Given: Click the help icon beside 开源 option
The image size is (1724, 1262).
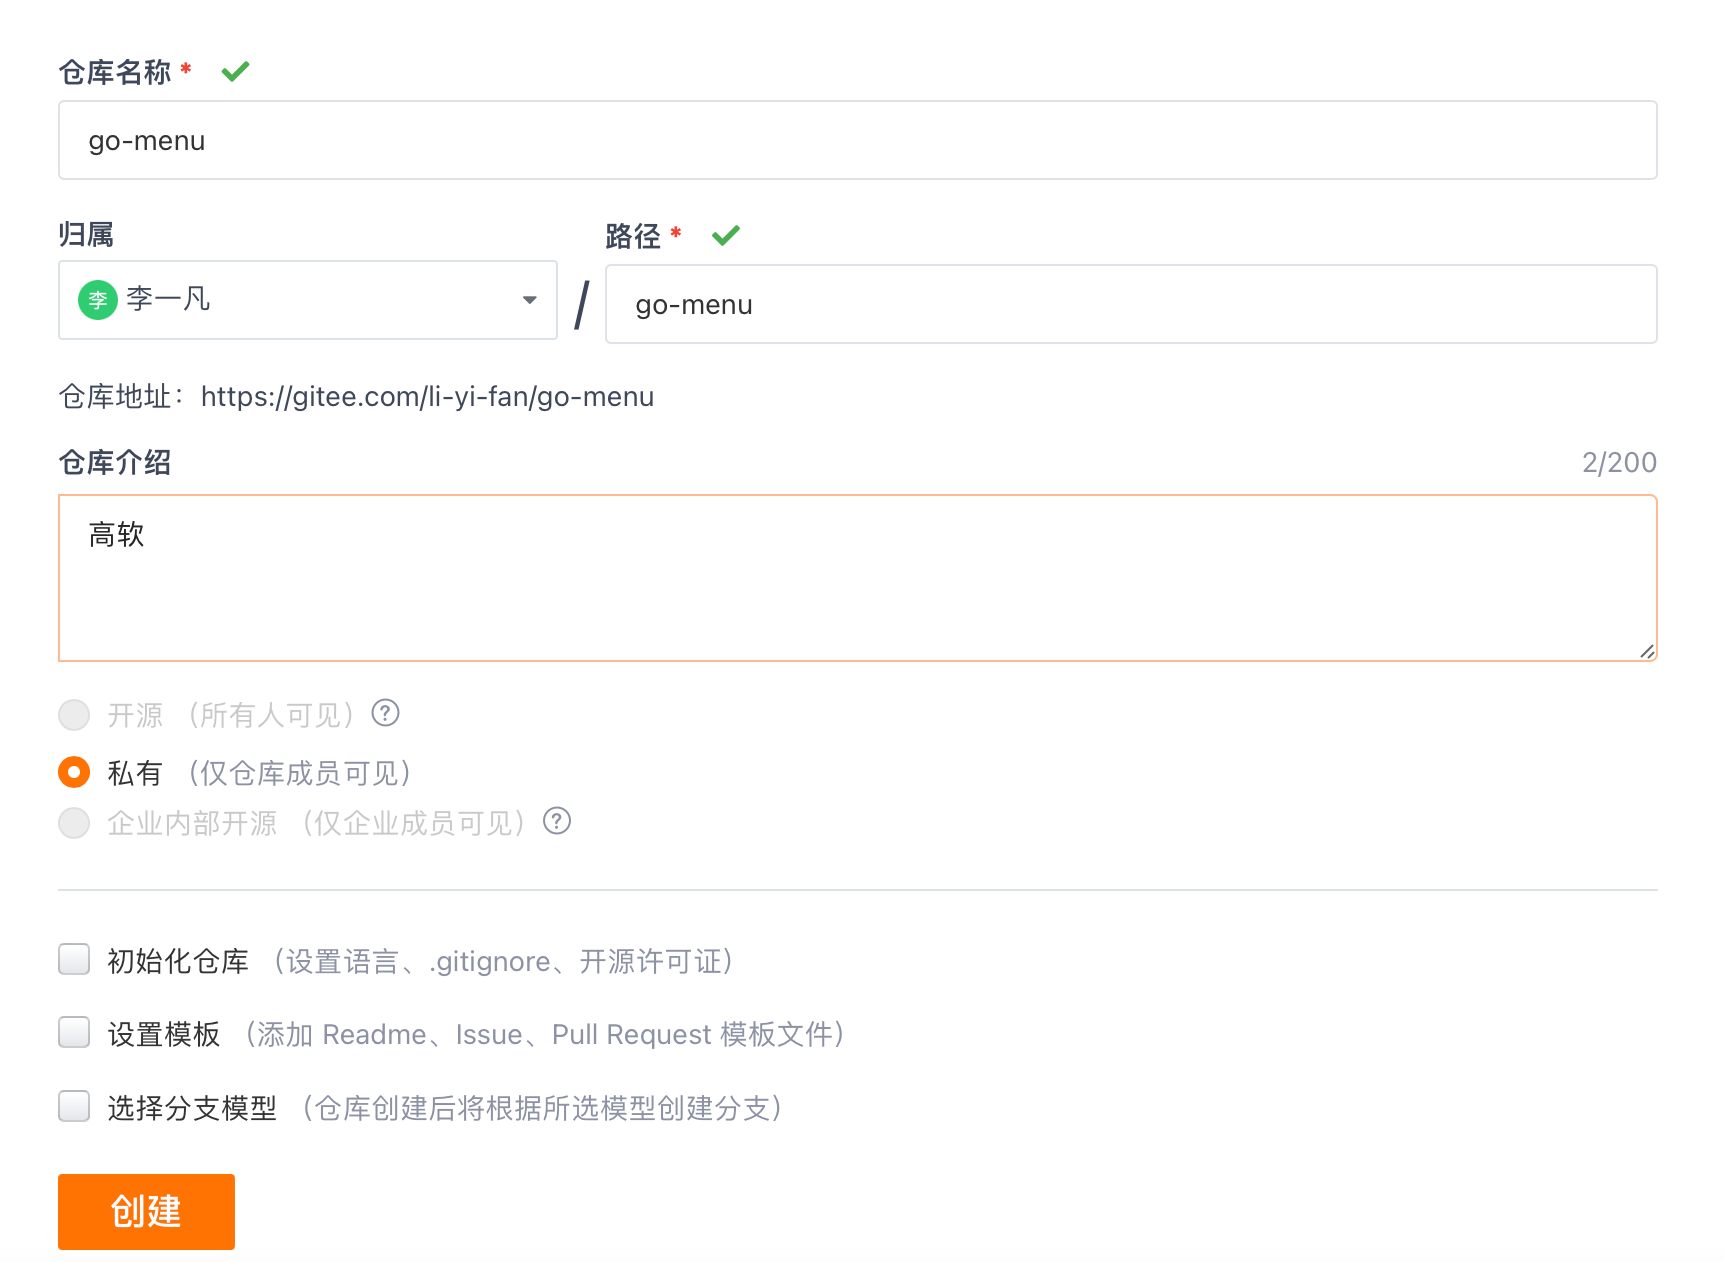Looking at the screenshot, I should coord(385,713).
